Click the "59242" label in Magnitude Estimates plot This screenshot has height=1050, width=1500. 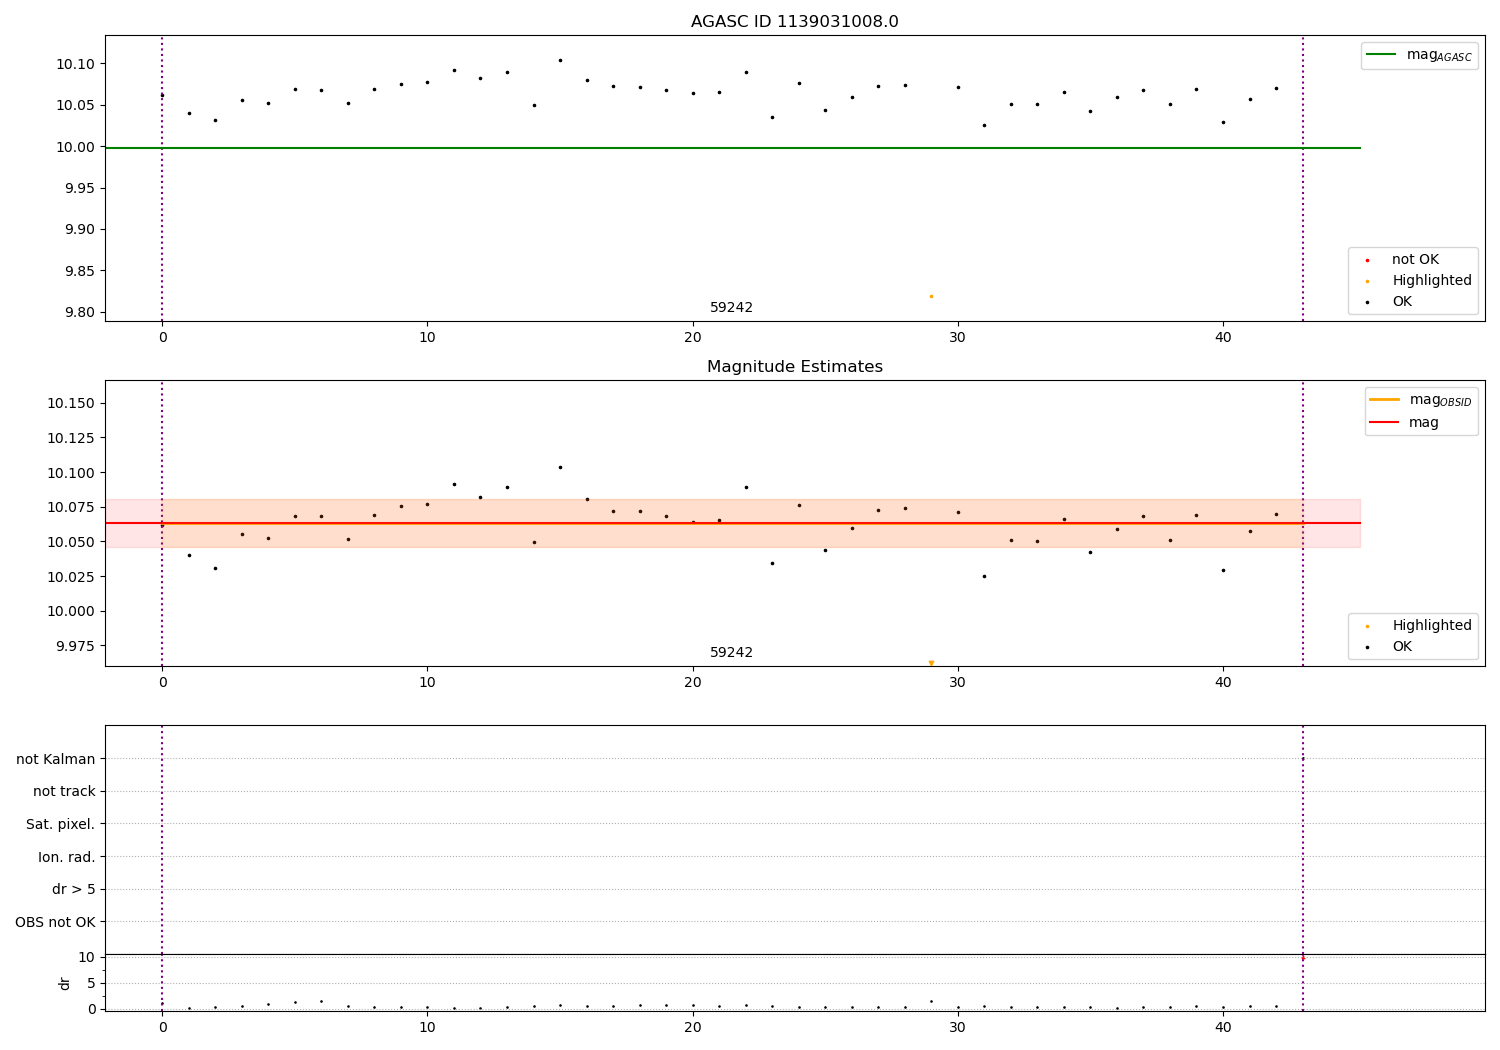(731, 653)
